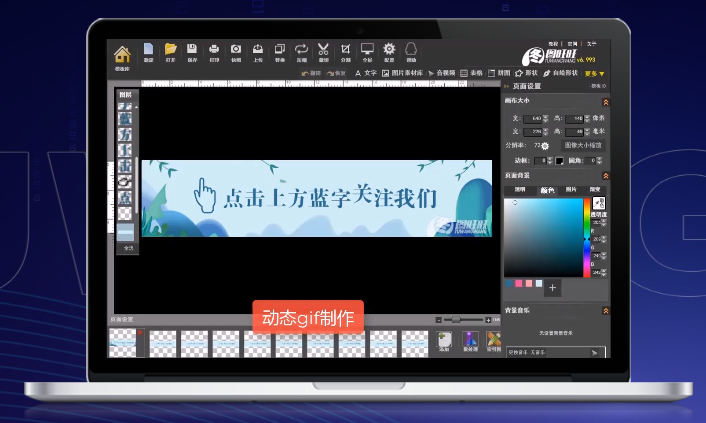Open the 教程 tutorial link
The height and width of the screenshot is (423, 706).
(553, 44)
